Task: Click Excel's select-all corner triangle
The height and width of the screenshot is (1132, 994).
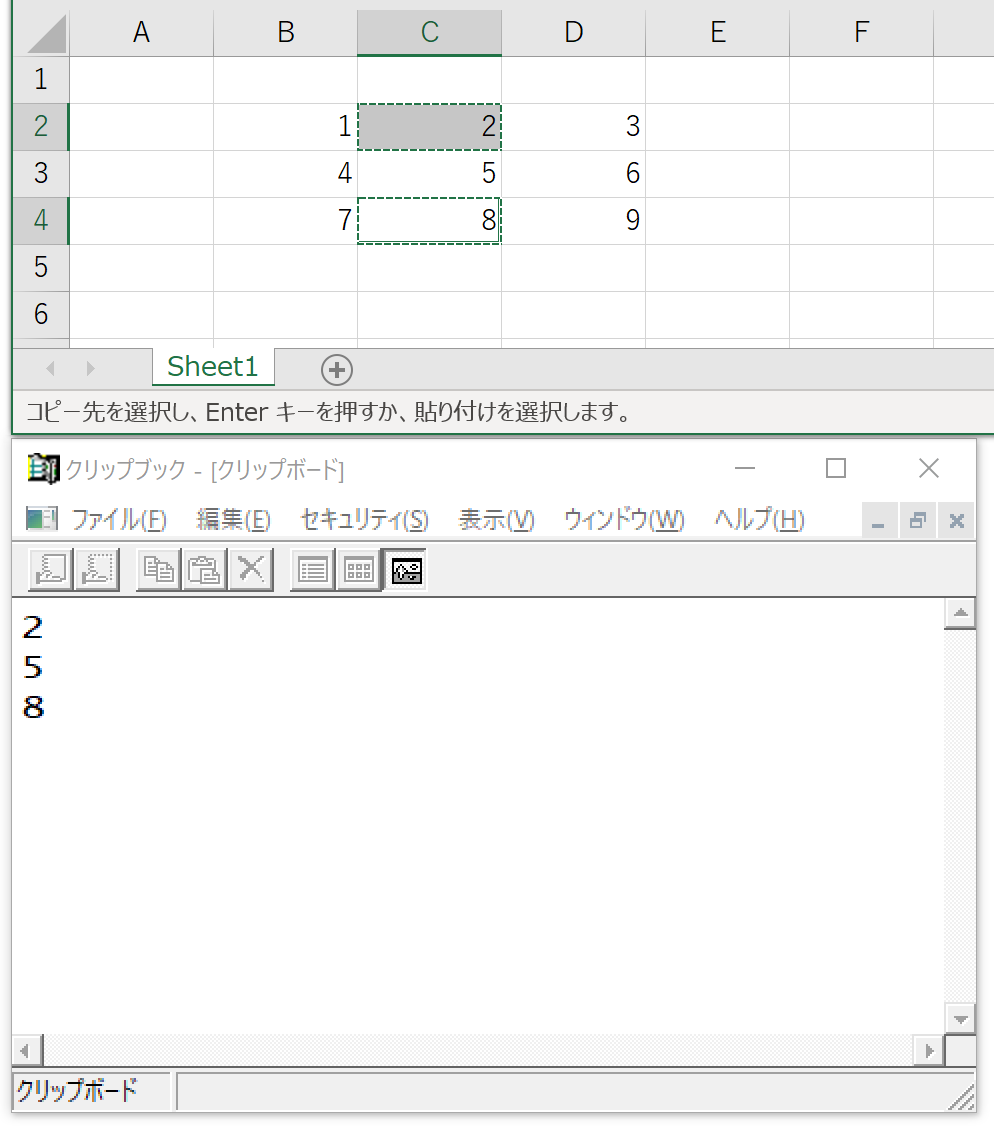Action: point(47,34)
